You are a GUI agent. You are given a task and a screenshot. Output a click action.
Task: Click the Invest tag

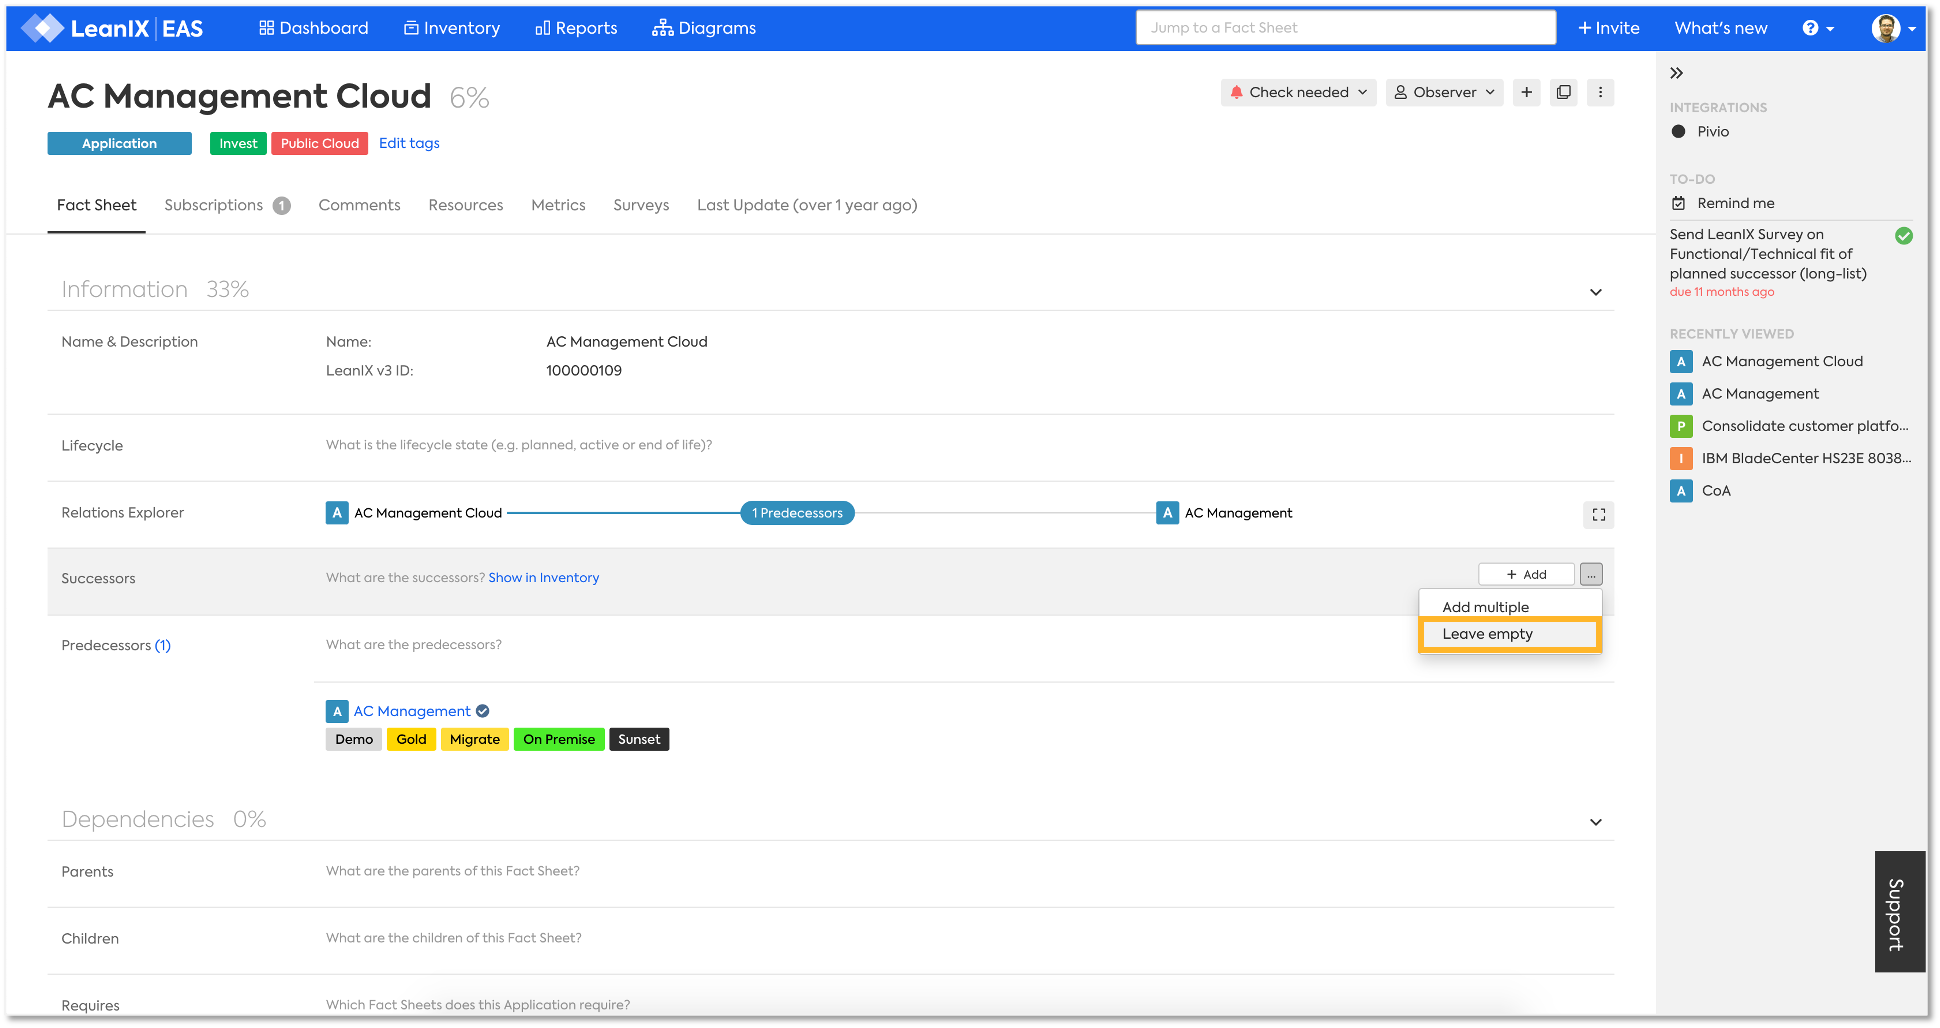pos(238,143)
